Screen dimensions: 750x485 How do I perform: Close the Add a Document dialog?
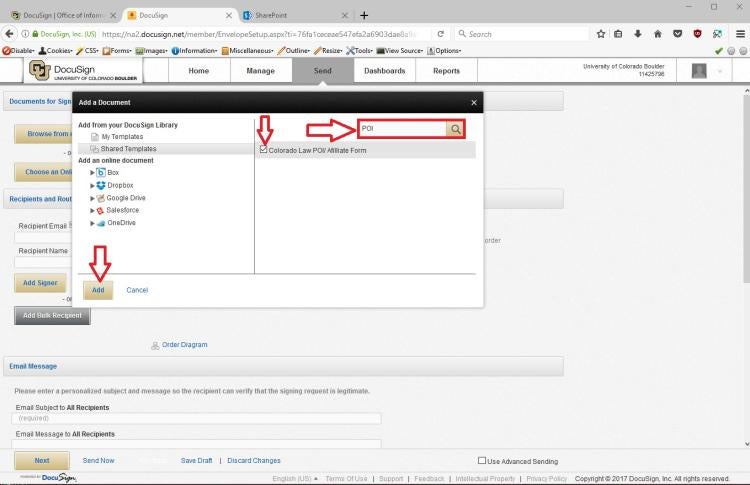coord(474,102)
